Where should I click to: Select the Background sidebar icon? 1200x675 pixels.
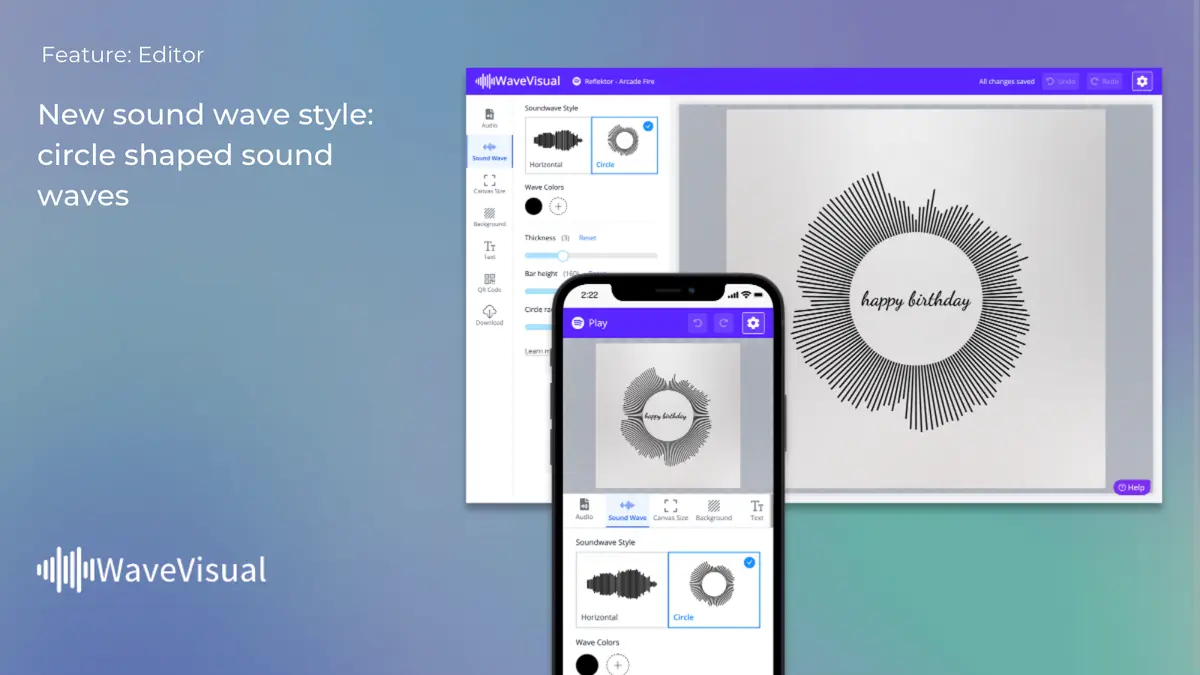(x=489, y=216)
